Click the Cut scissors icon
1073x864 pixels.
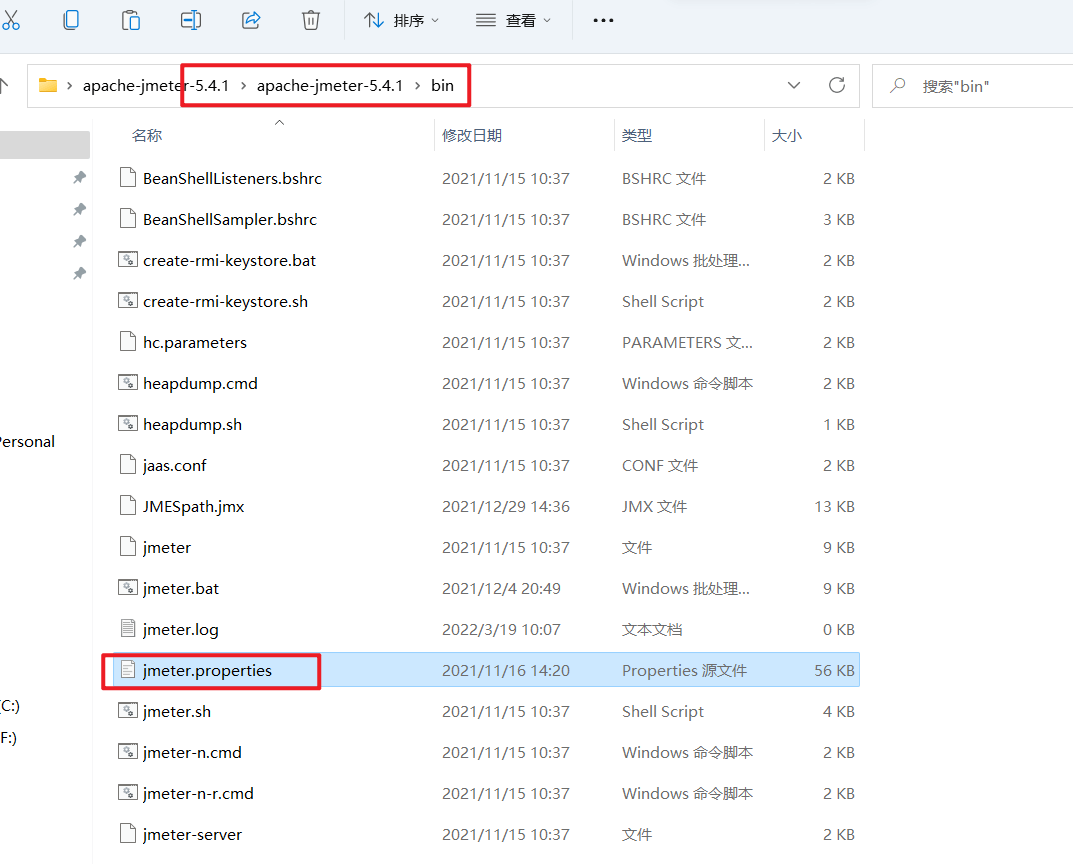coord(10,20)
